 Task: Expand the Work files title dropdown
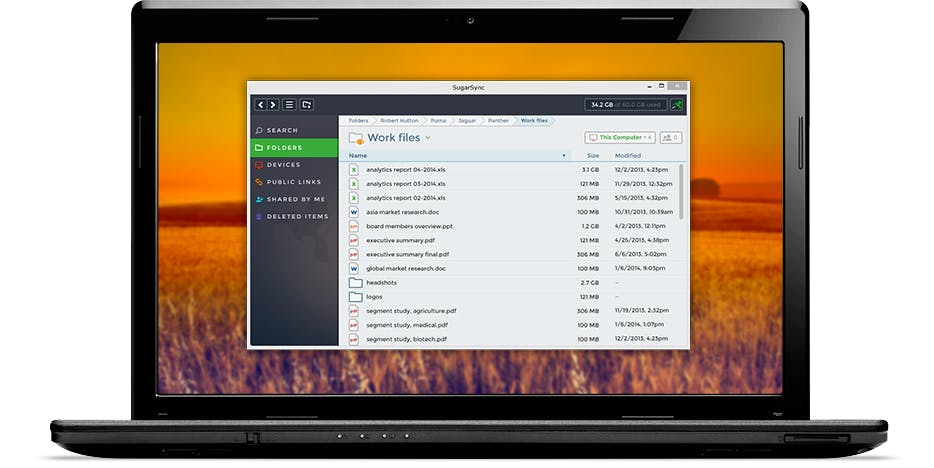[428, 138]
